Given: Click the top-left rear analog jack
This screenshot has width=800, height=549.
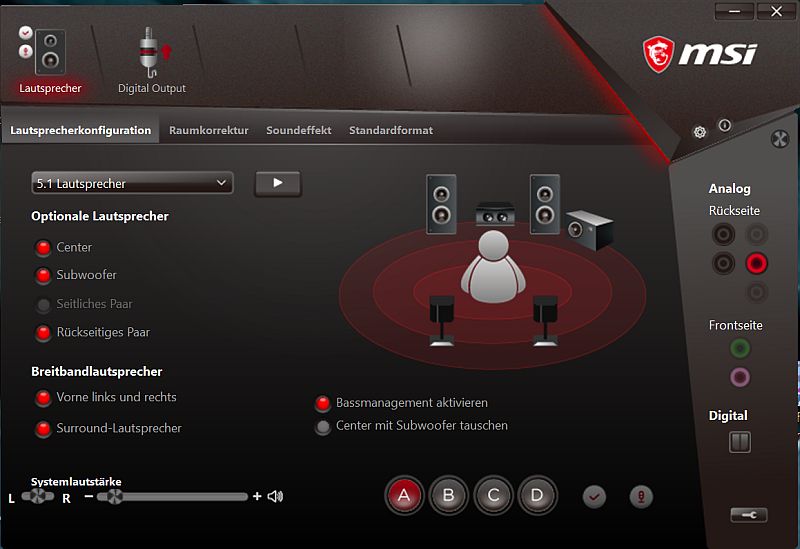Looking at the screenshot, I should [x=723, y=235].
